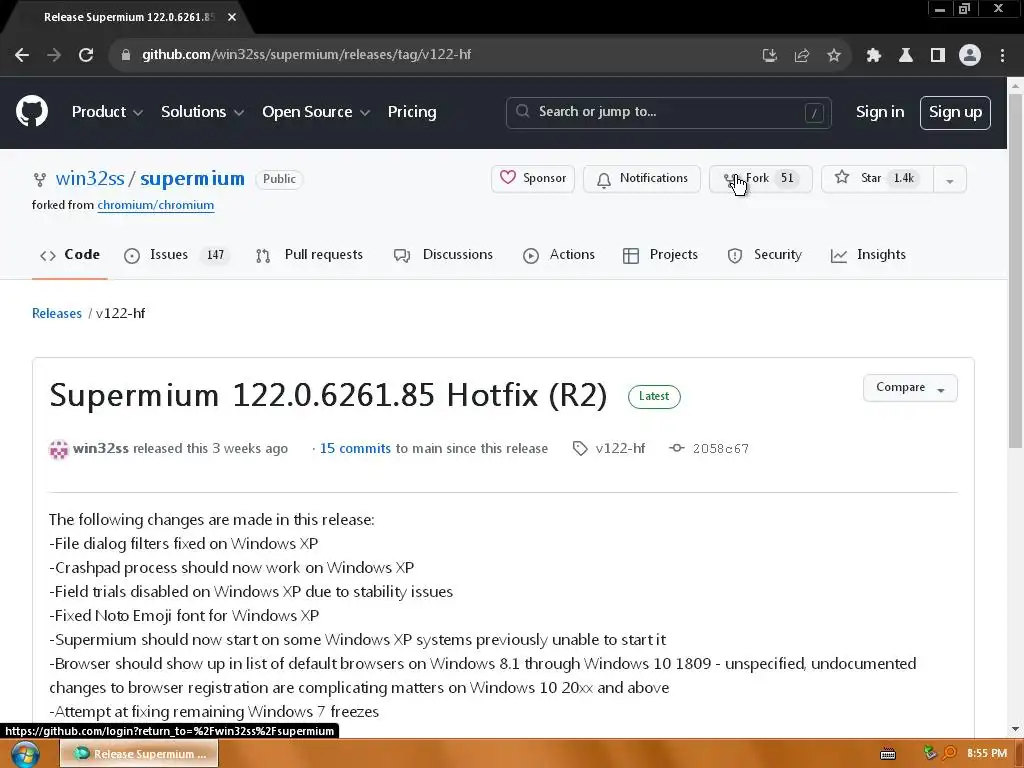
Task: Click the Sponsor button
Action: (533, 178)
